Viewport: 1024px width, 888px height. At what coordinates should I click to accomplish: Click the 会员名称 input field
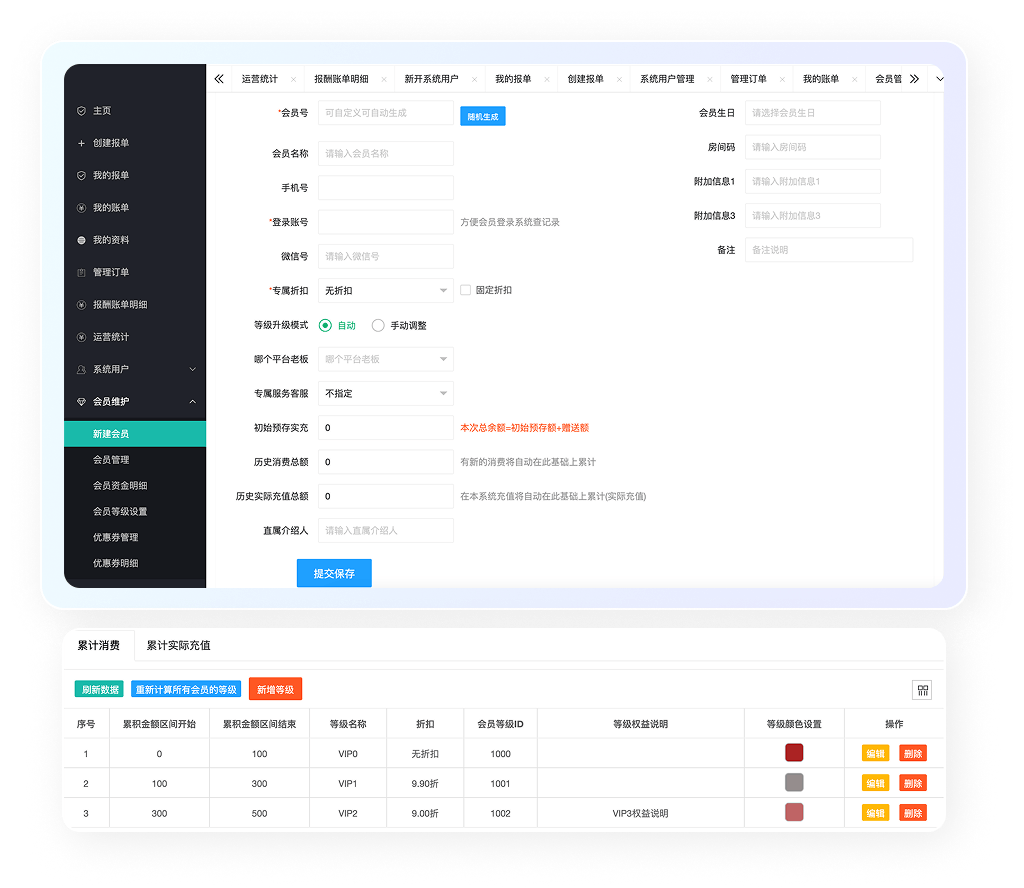pyautogui.click(x=385, y=154)
